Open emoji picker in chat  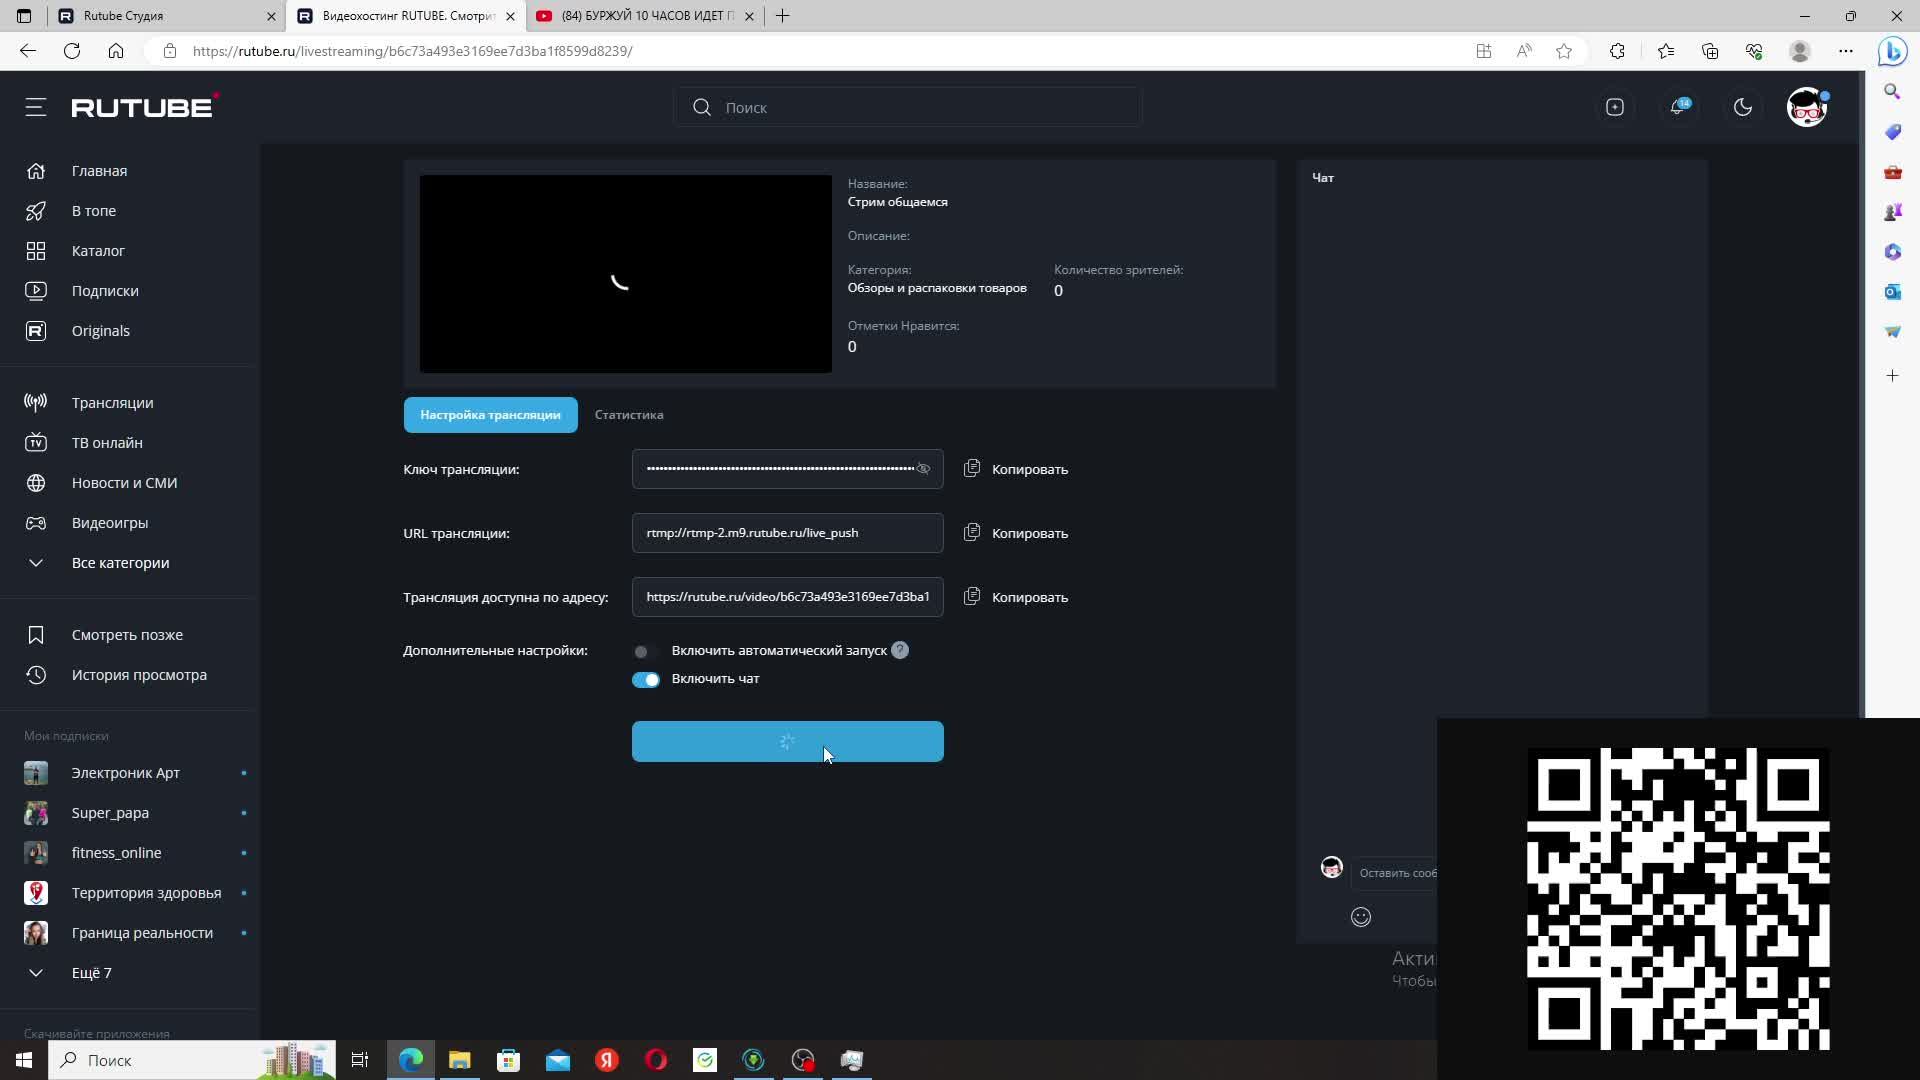(1360, 917)
